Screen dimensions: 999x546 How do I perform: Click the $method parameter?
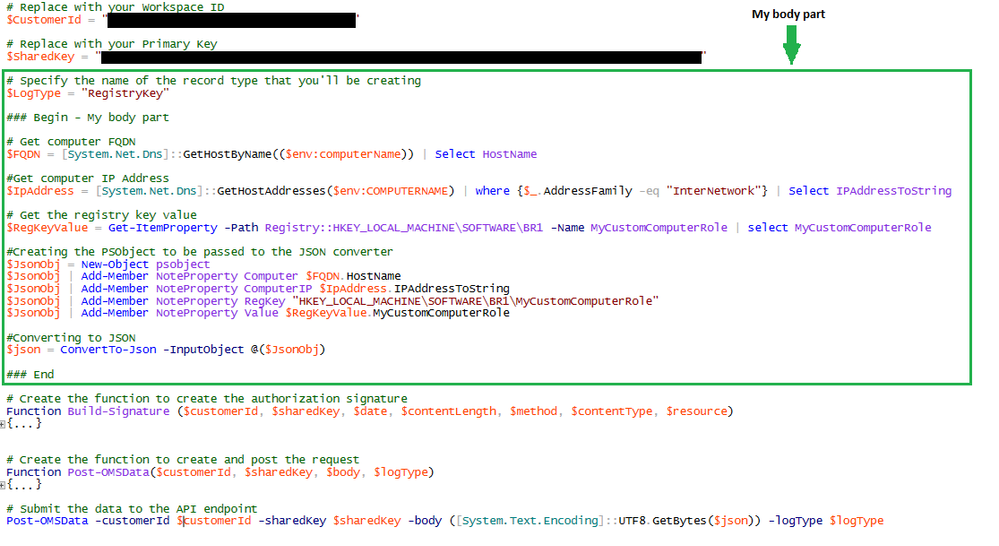pyautogui.click(x=533, y=412)
